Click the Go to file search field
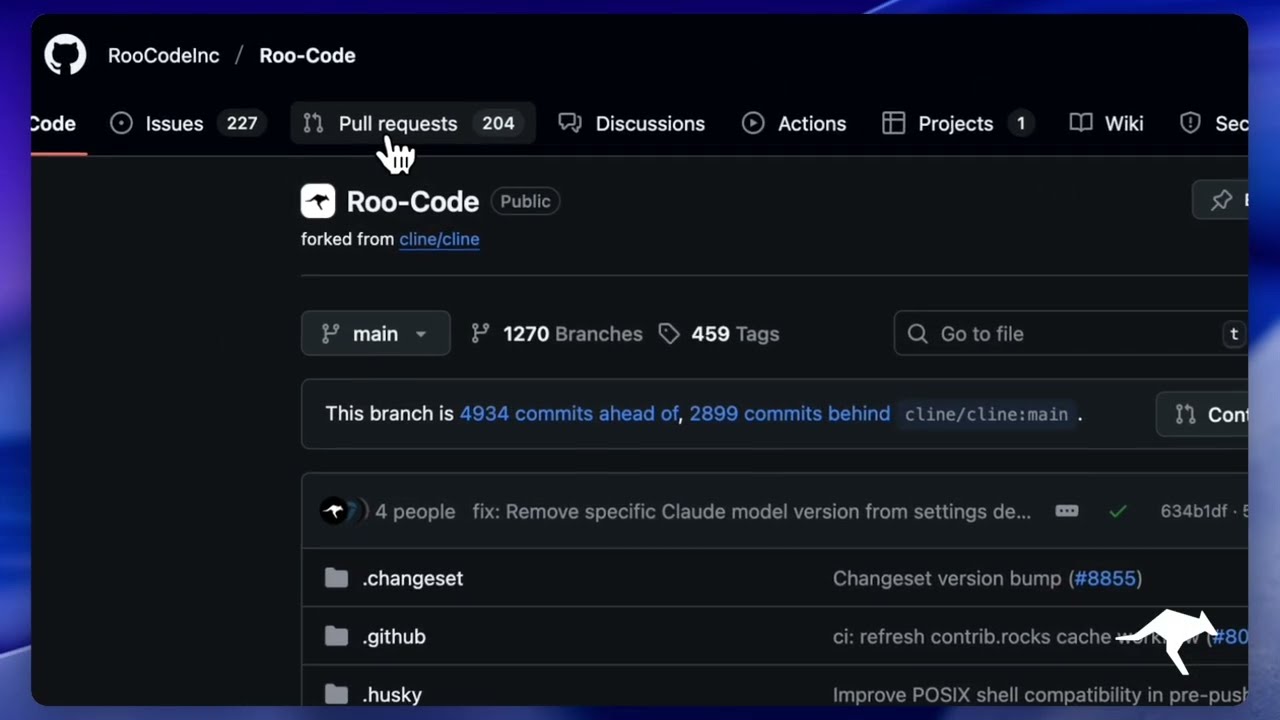Screen dimensions: 1280x720 pos(1071,334)
